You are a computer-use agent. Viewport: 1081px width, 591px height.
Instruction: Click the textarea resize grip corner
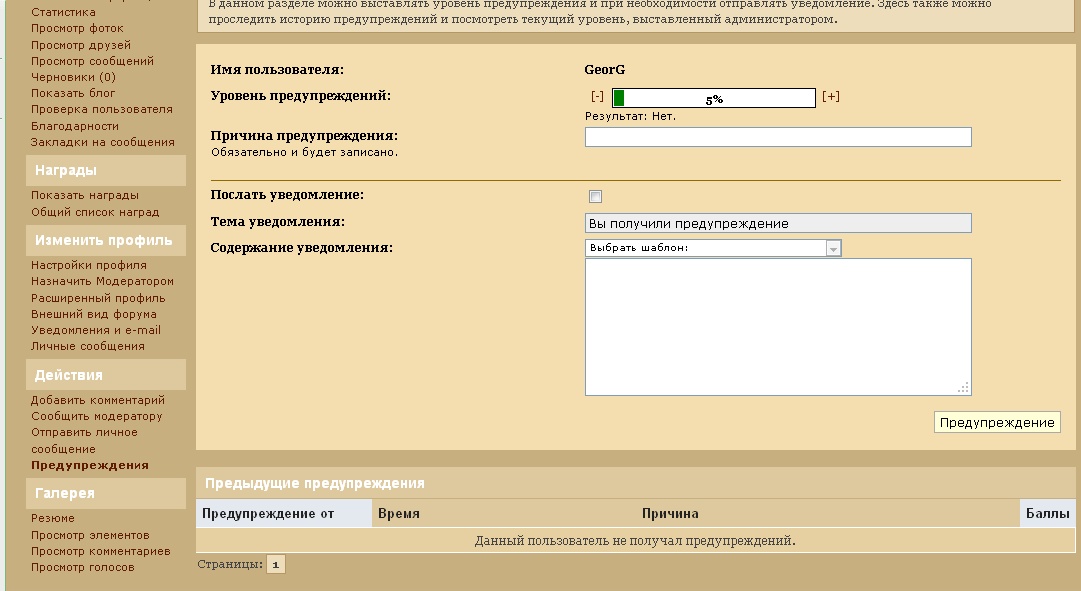click(964, 388)
